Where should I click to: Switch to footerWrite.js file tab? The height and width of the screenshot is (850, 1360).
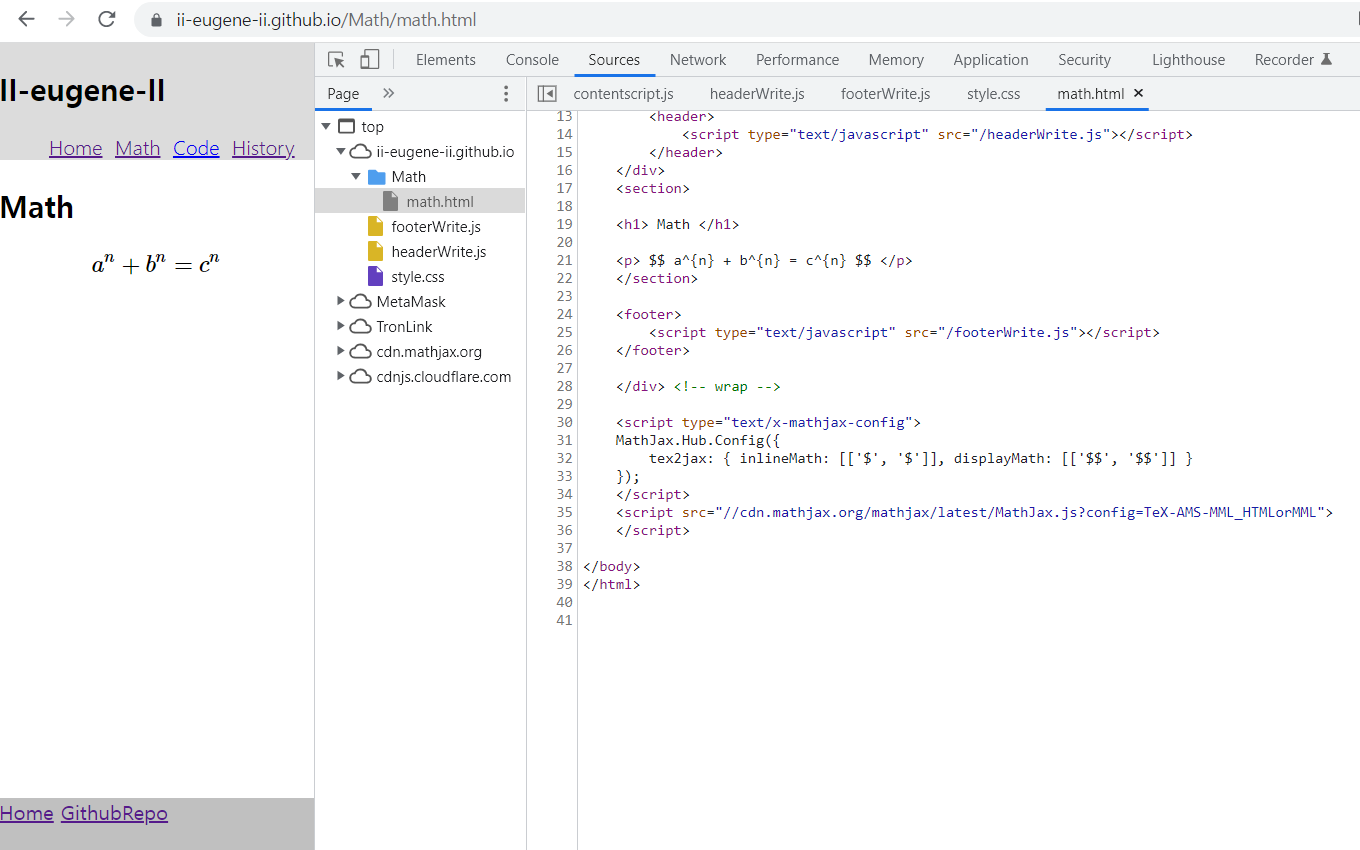pos(885,93)
